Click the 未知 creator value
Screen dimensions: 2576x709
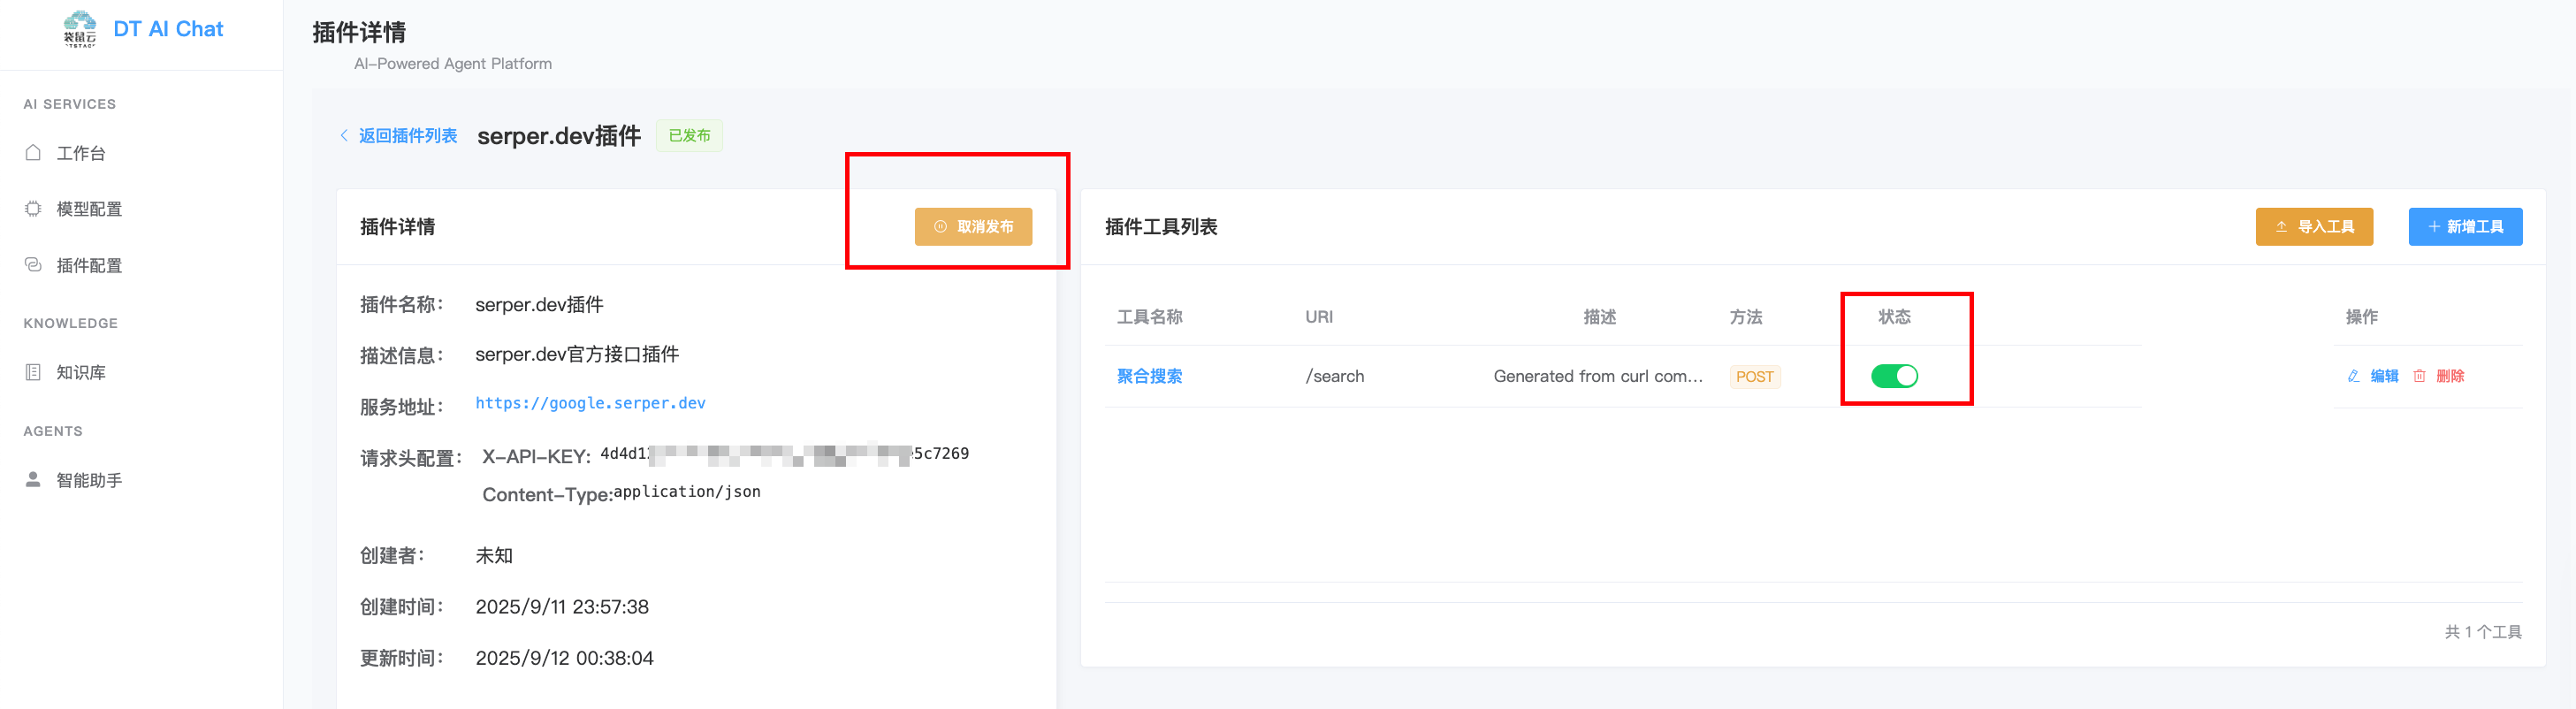coord(494,556)
